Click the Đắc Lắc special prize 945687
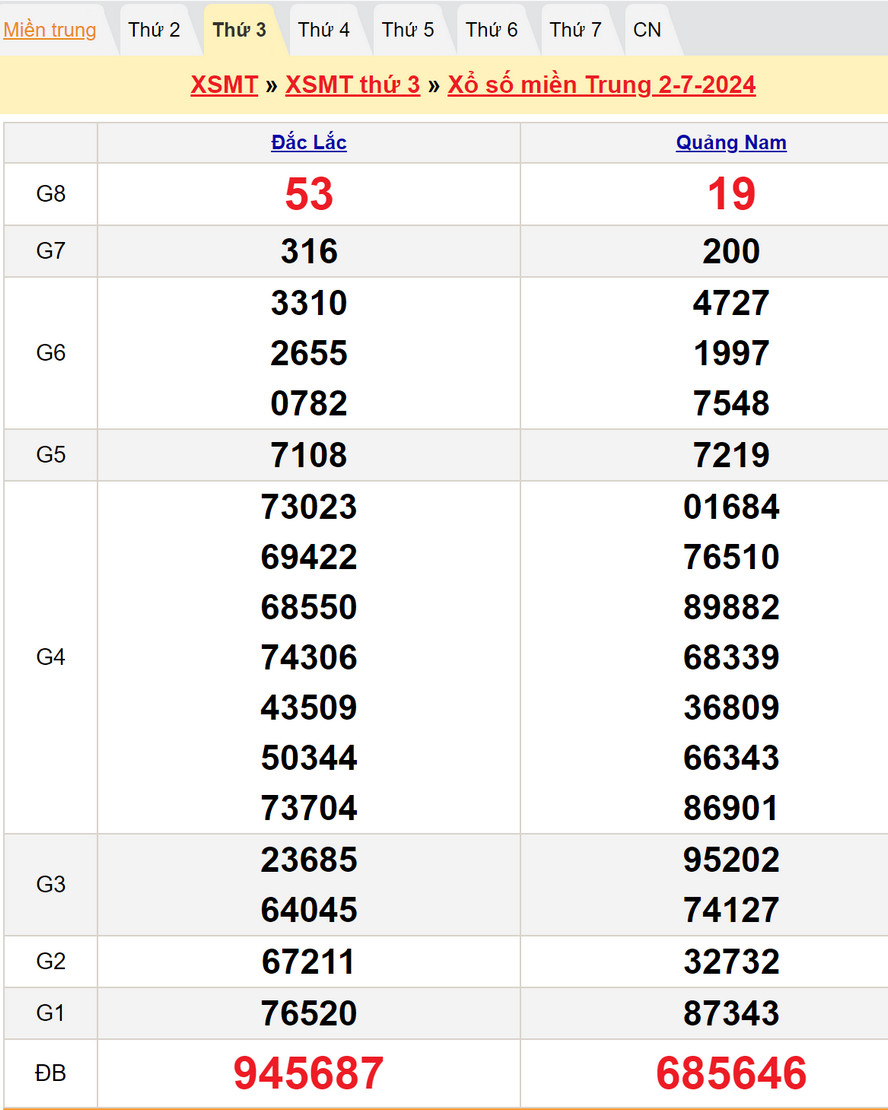 309,1073
